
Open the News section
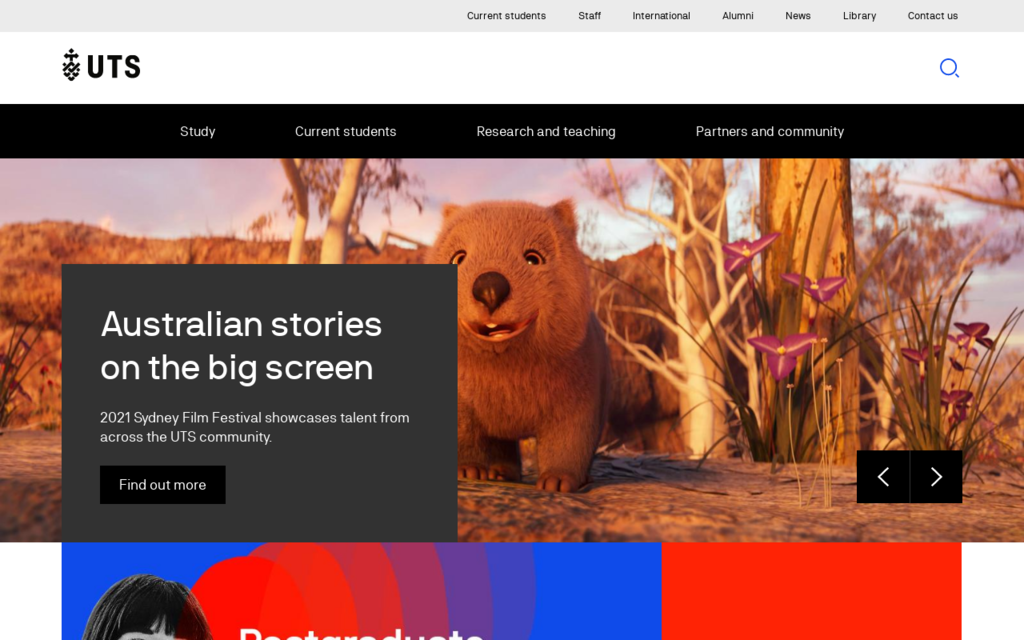(x=797, y=15)
